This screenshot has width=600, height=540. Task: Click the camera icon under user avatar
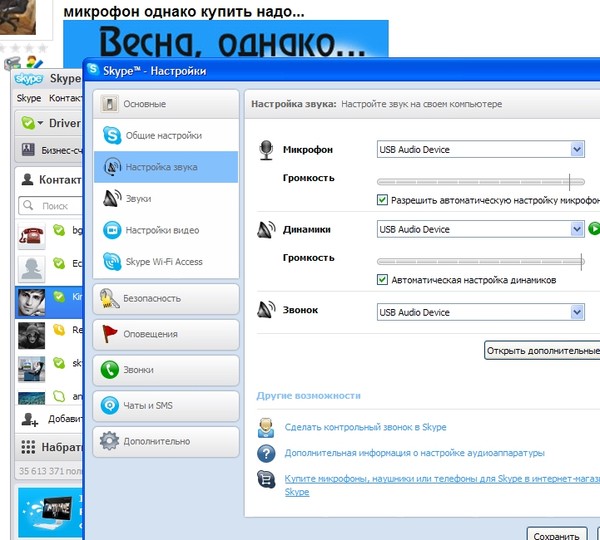coord(12,63)
